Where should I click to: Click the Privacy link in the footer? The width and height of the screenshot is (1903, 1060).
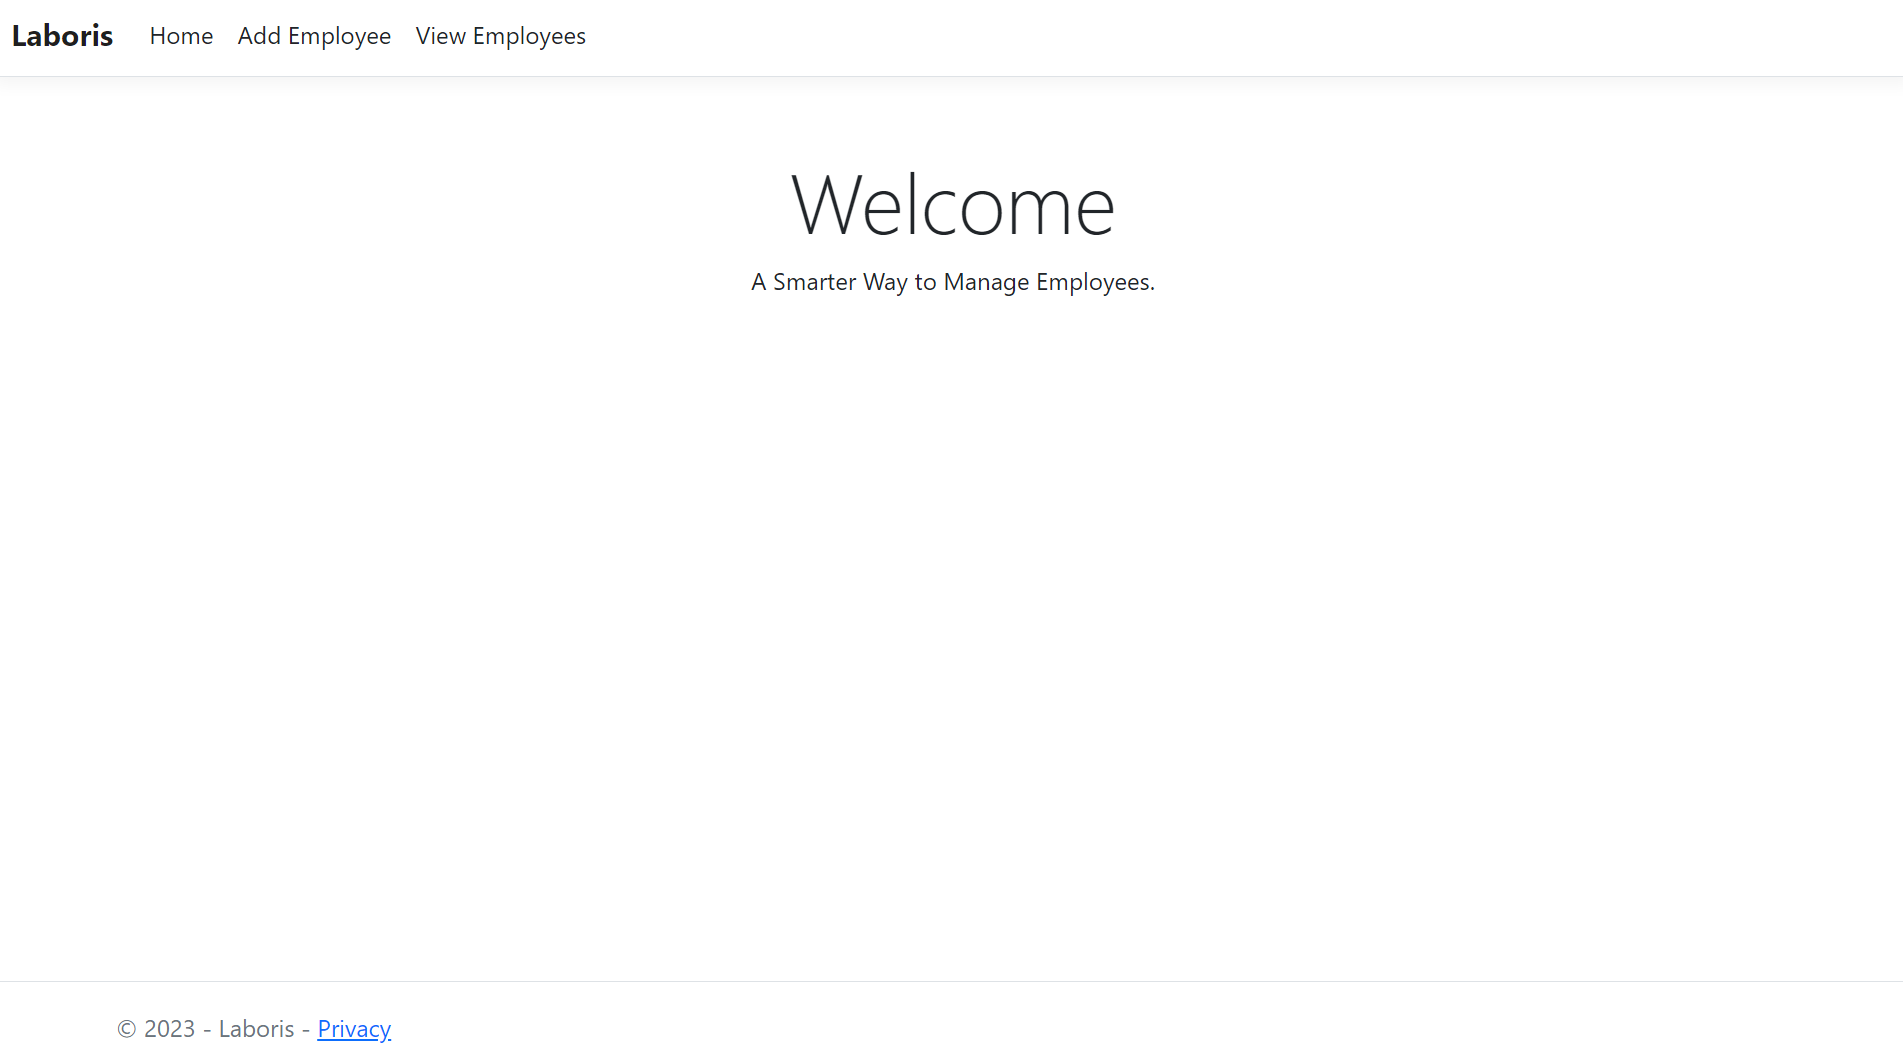pyautogui.click(x=354, y=1029)
